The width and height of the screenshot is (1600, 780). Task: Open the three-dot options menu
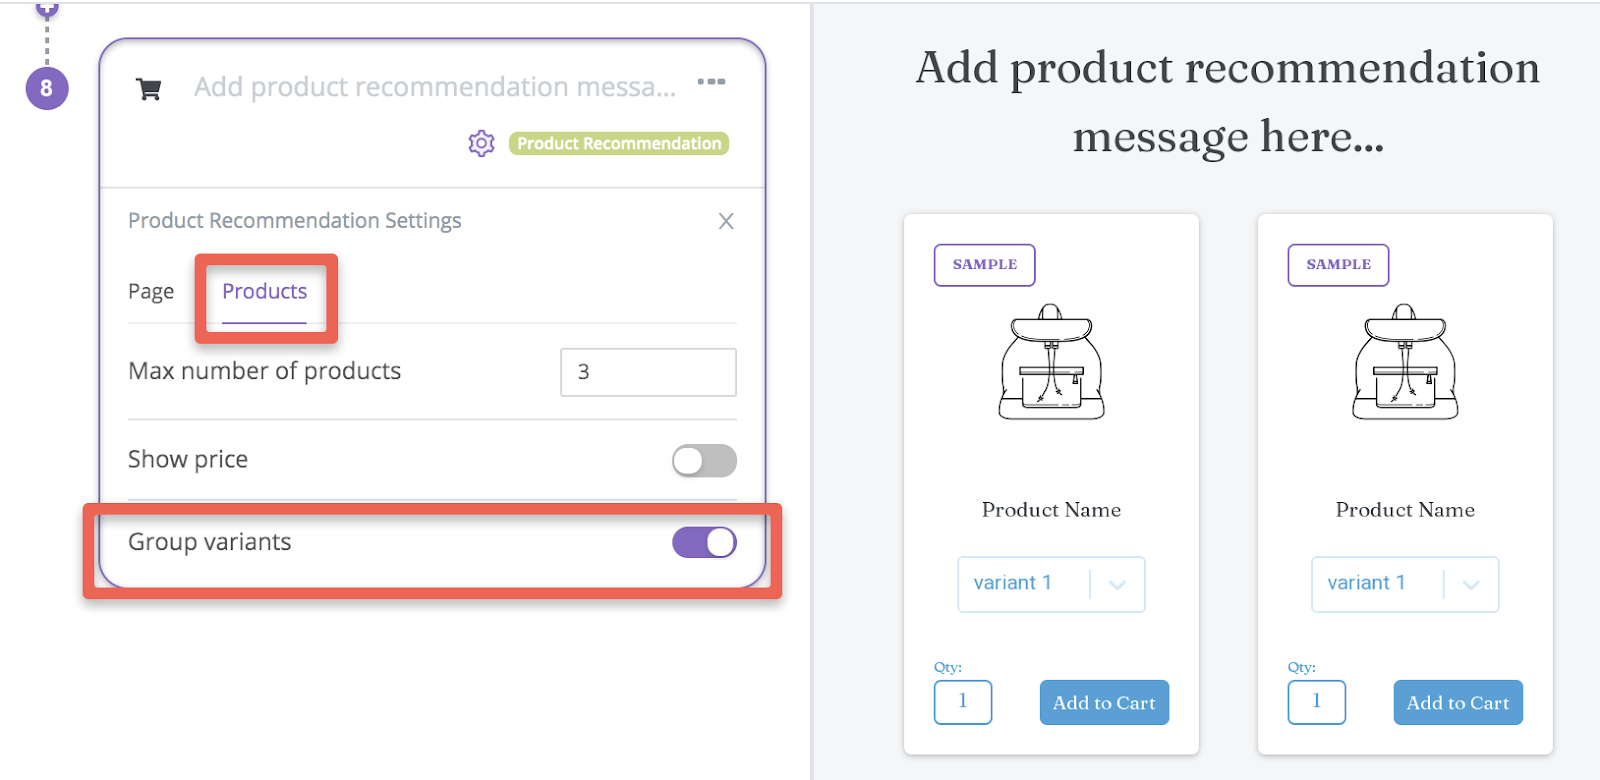711,82
